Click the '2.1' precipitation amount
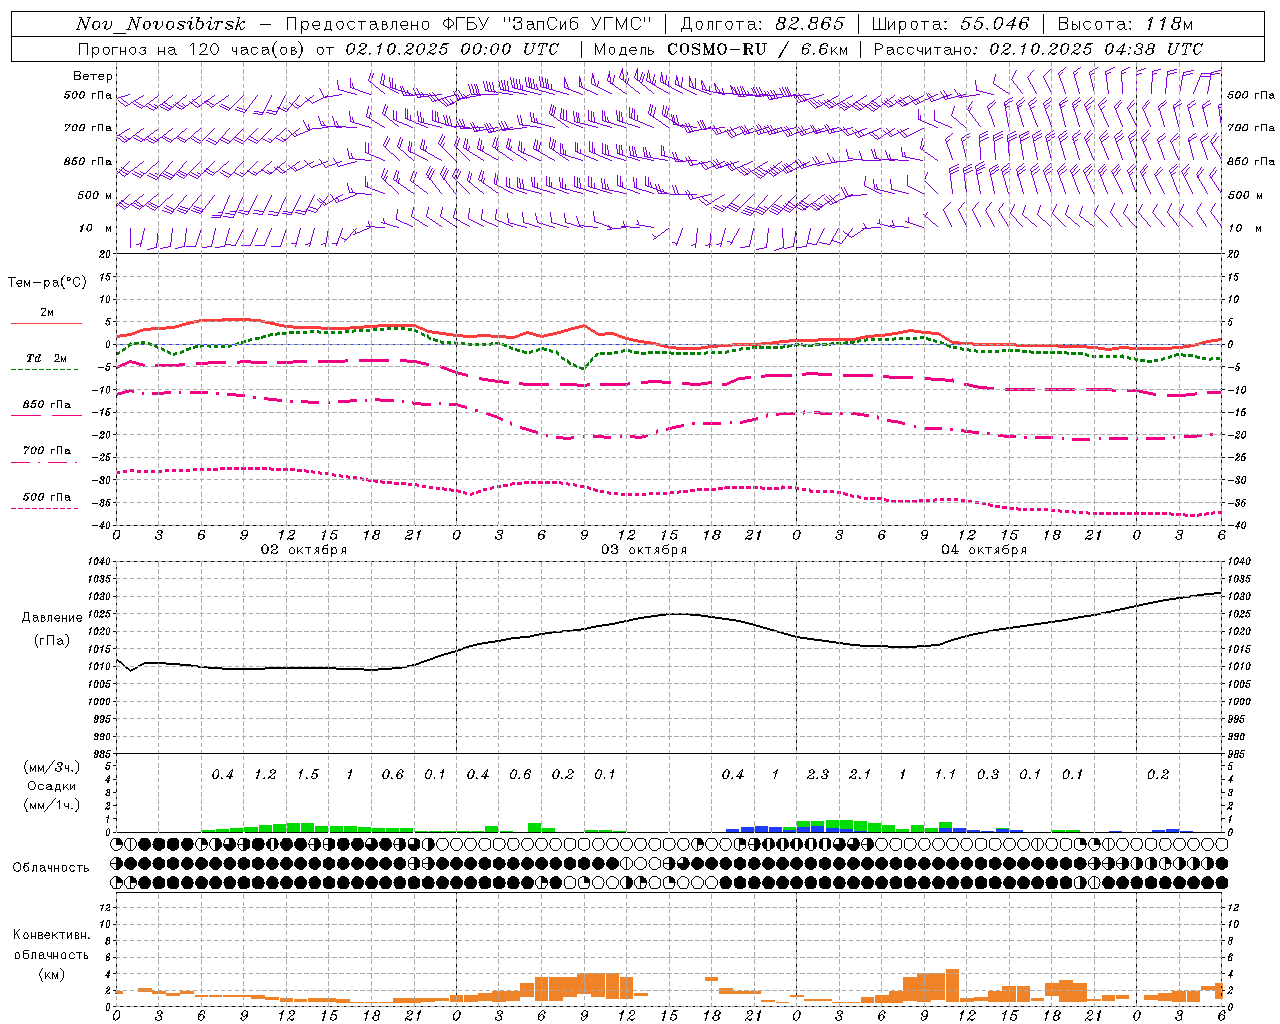 [860, 775]
